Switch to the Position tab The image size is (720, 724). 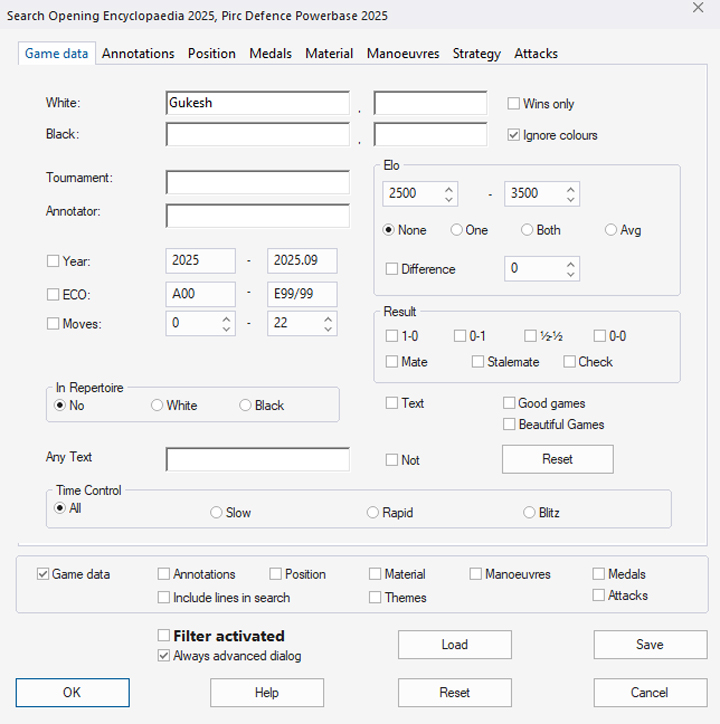click(212, 54)
